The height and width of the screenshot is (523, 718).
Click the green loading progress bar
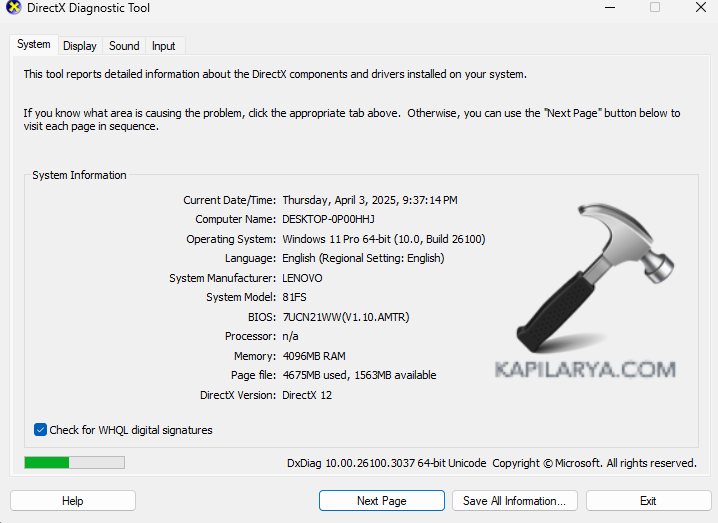[74, 463]
